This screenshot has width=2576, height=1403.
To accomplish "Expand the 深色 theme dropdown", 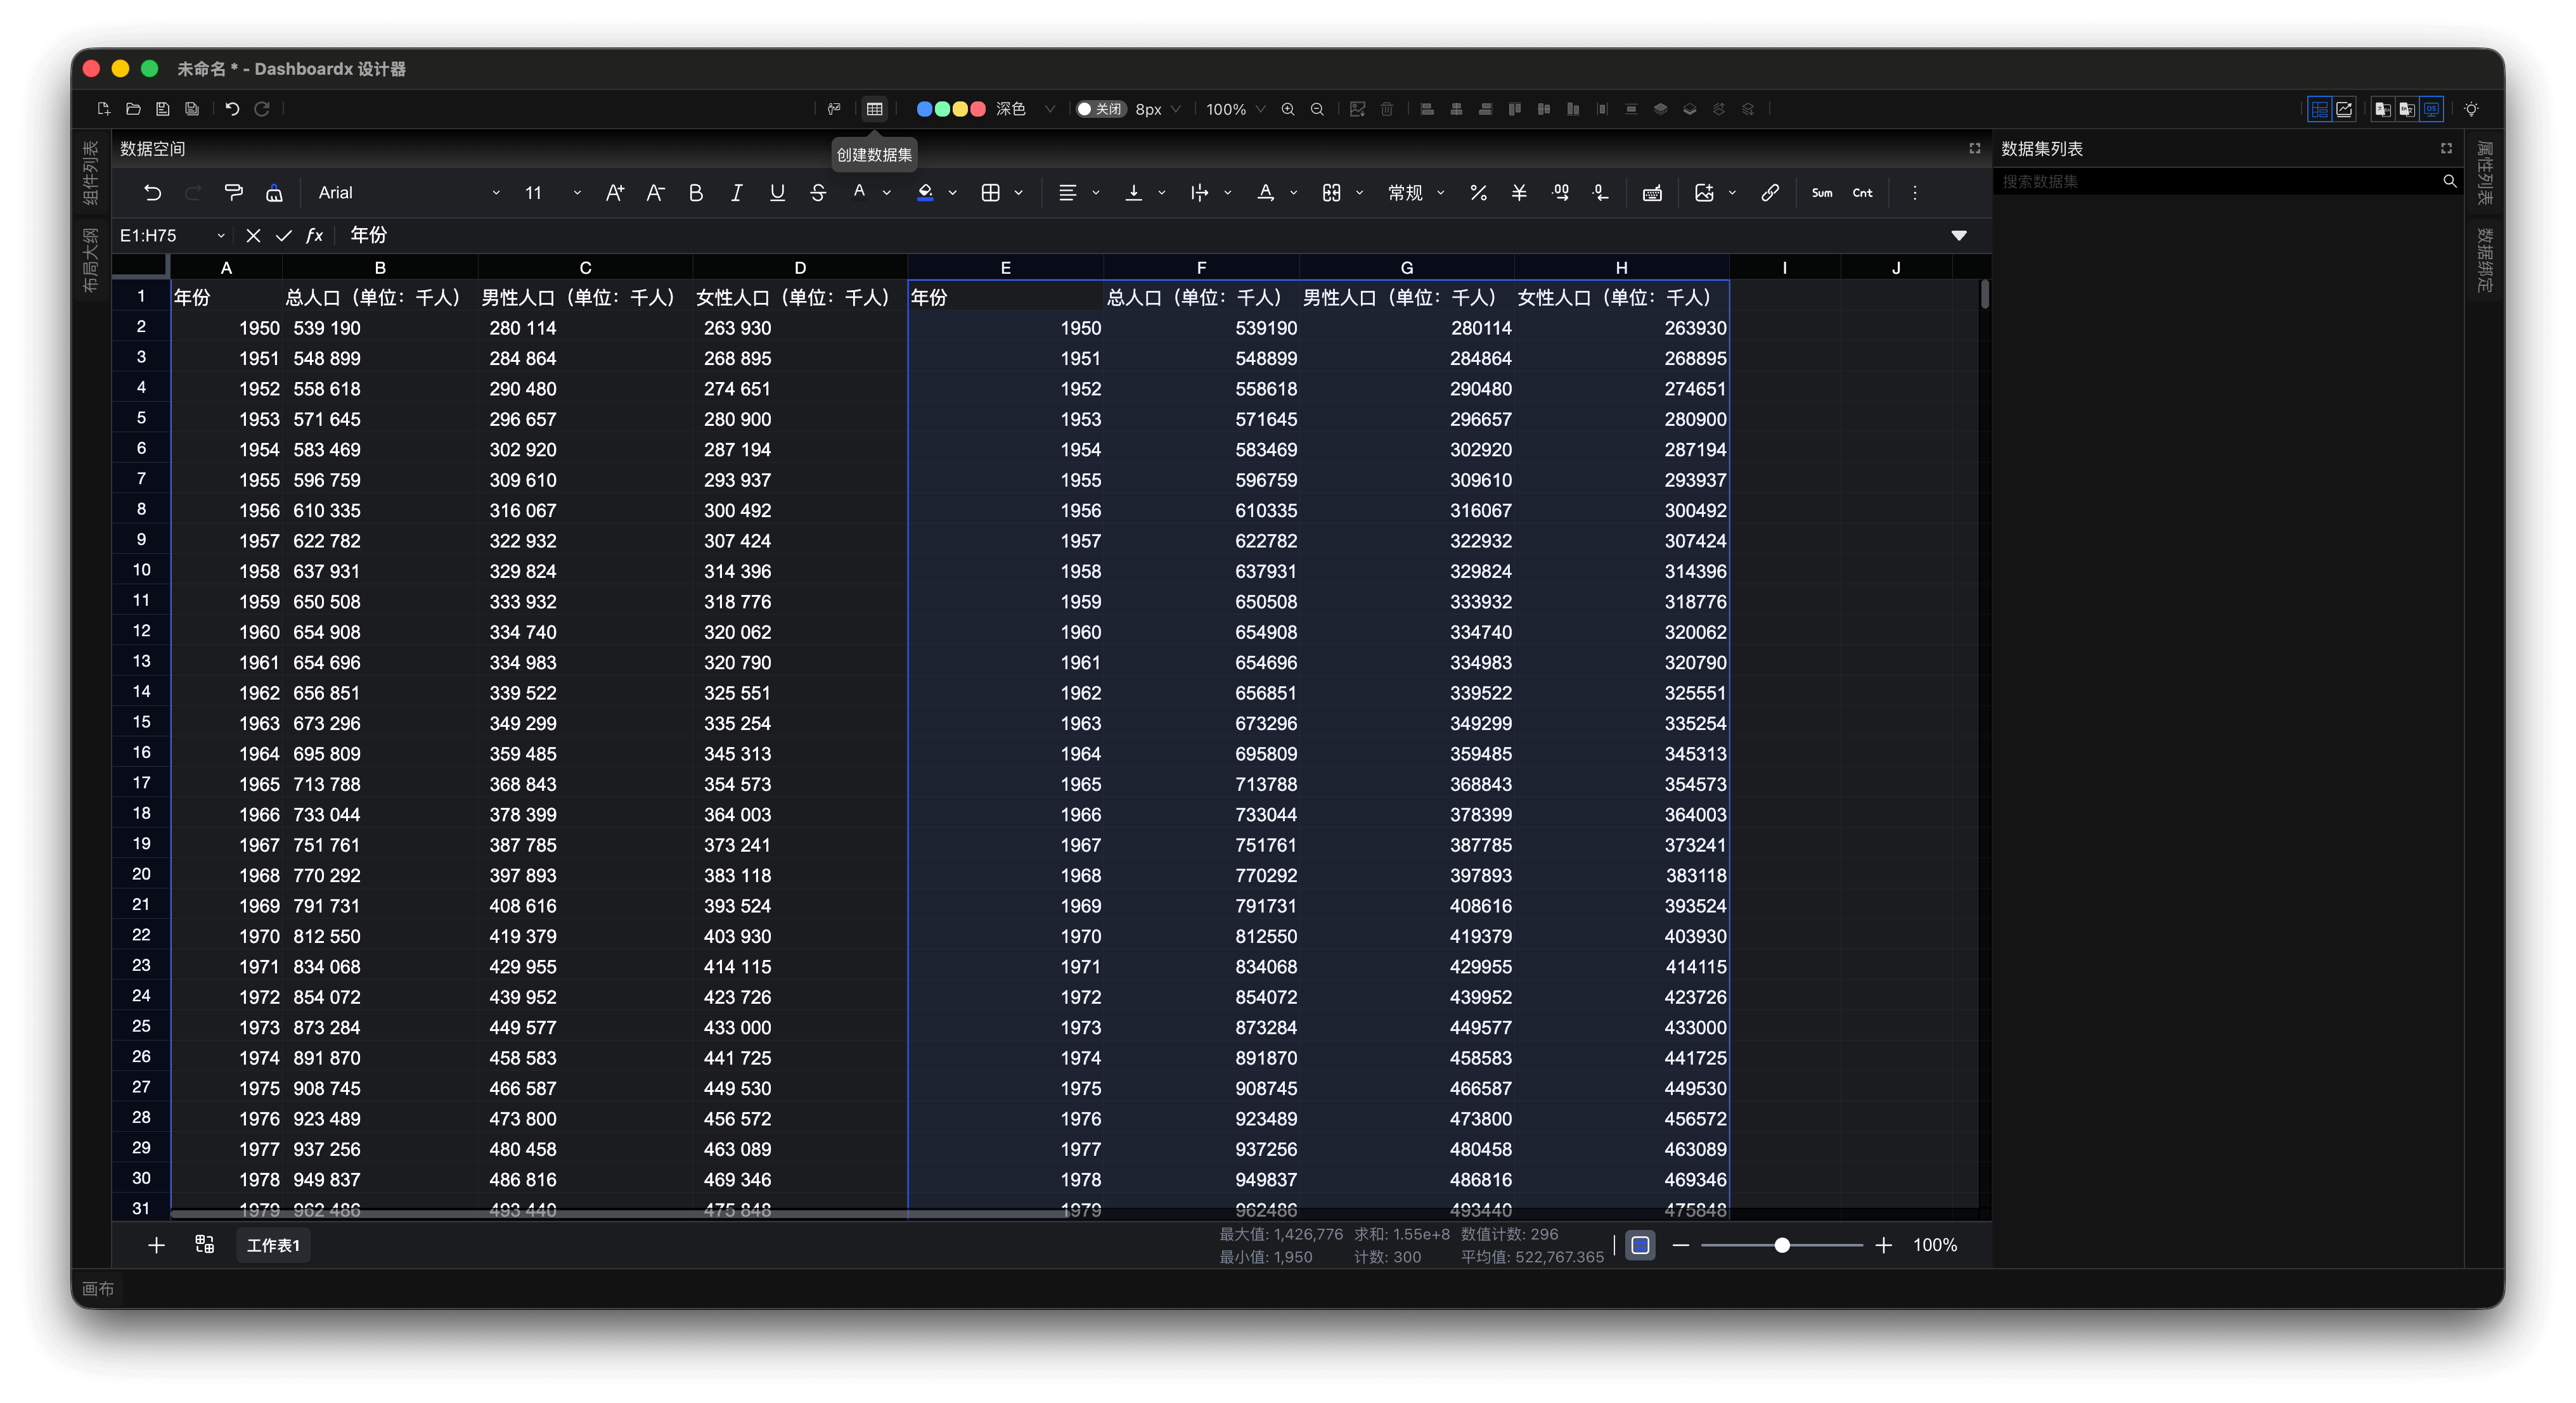I will click(1049, 109).
